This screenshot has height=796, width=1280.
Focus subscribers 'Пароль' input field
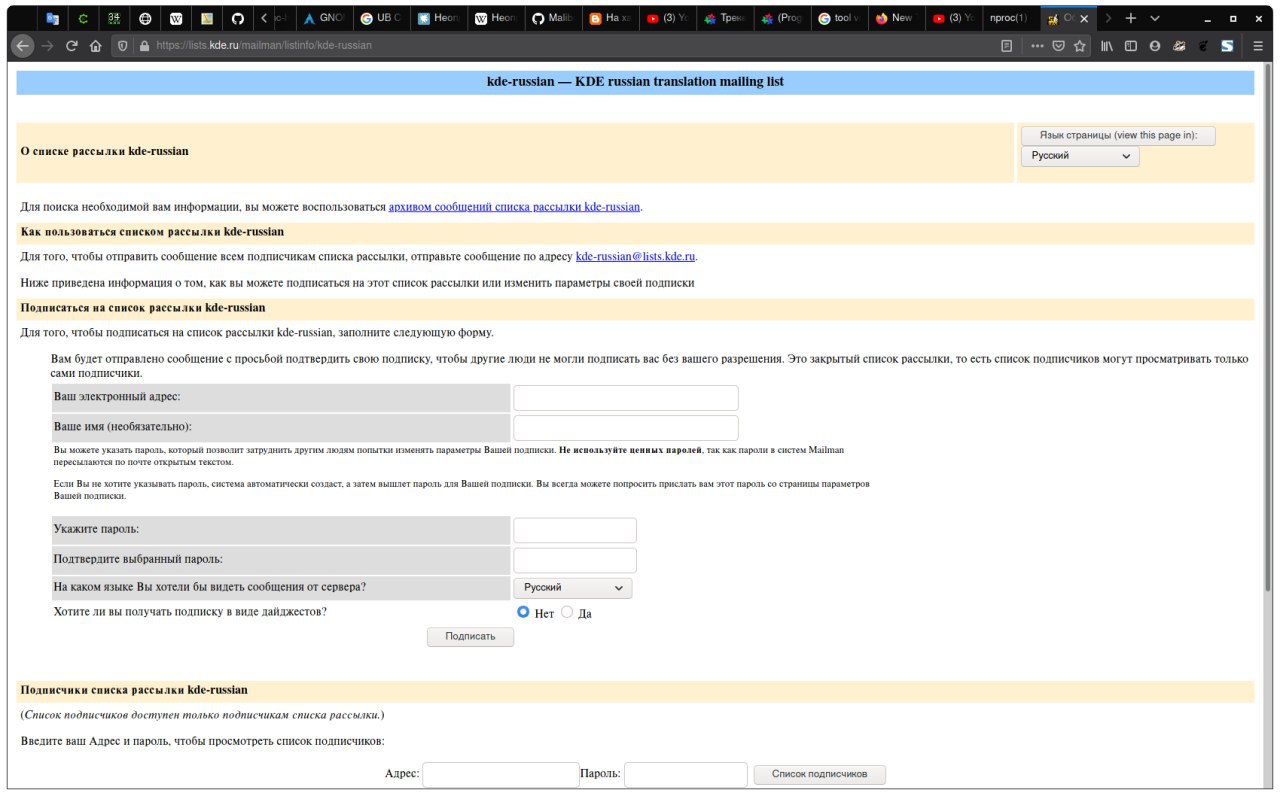(686, 774)
